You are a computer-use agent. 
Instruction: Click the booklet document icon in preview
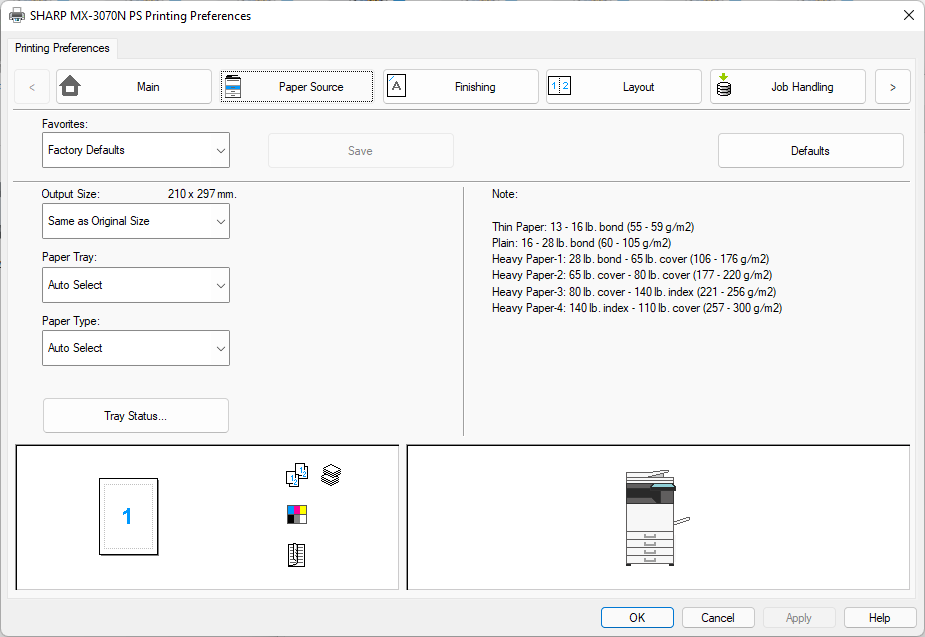[296, 555]
